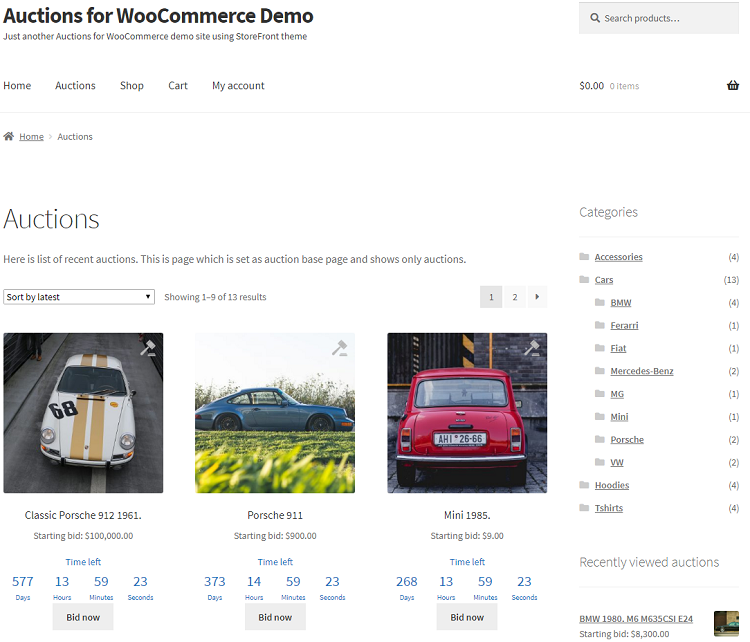This screenshot has height=642, width=750.
Task: Click the gavel icon on Classic Porsche 912 image
Action: tap(148, 348)
